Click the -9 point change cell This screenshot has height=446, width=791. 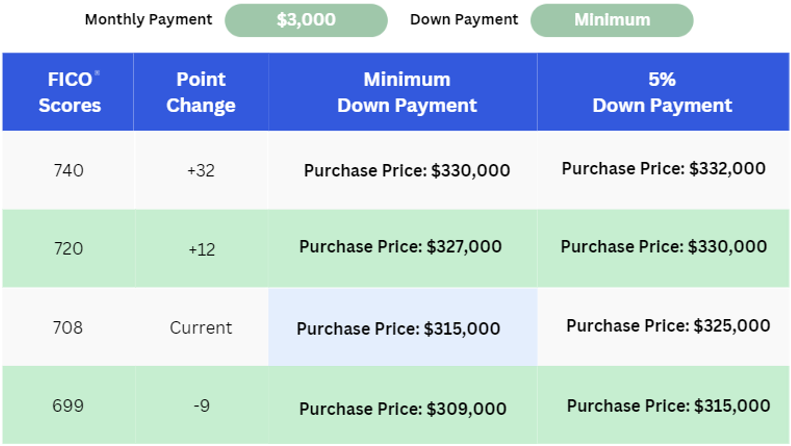click(x=201, y=406)
